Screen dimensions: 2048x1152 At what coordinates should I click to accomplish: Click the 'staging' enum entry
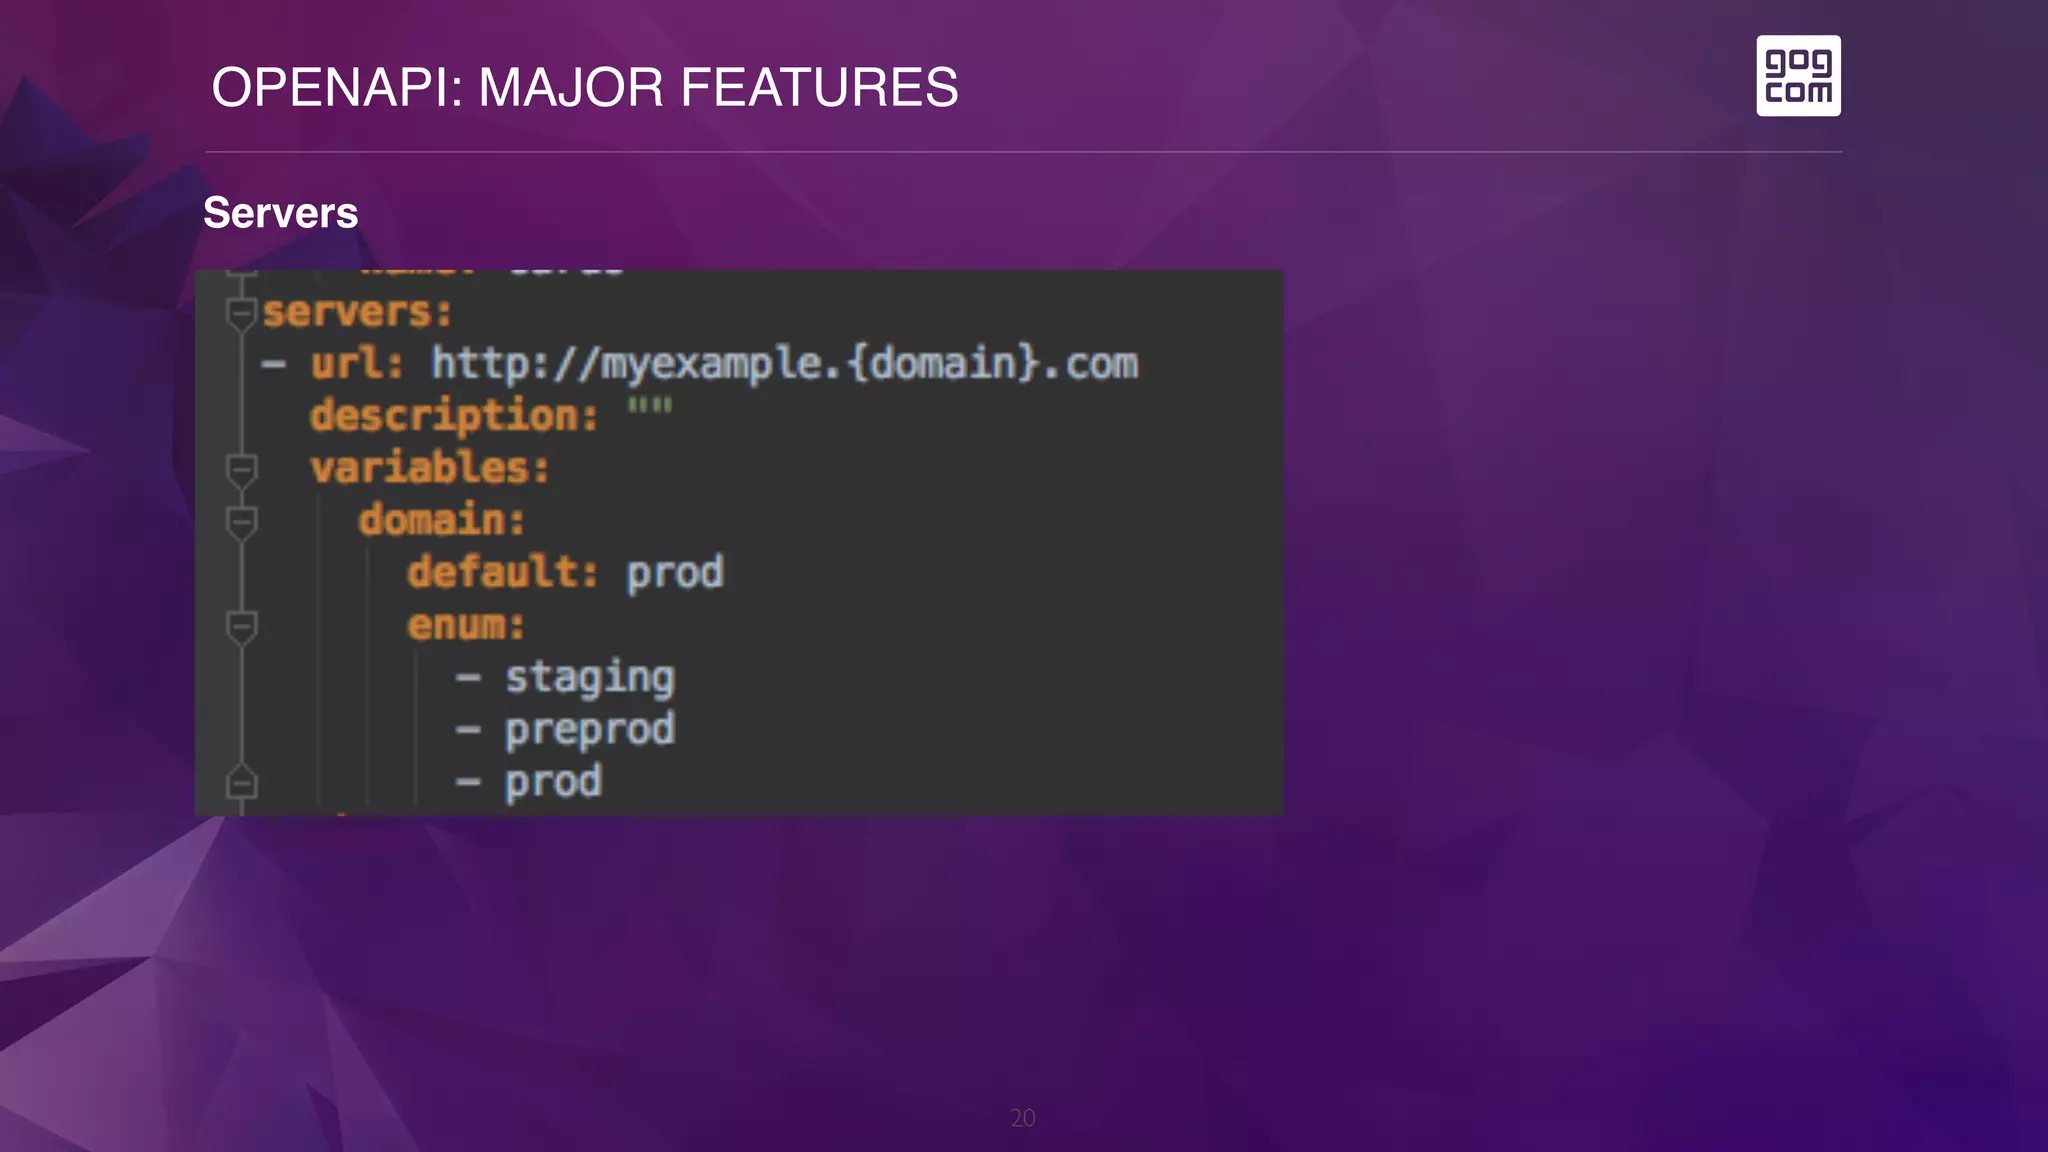click(x=590, y=679)
